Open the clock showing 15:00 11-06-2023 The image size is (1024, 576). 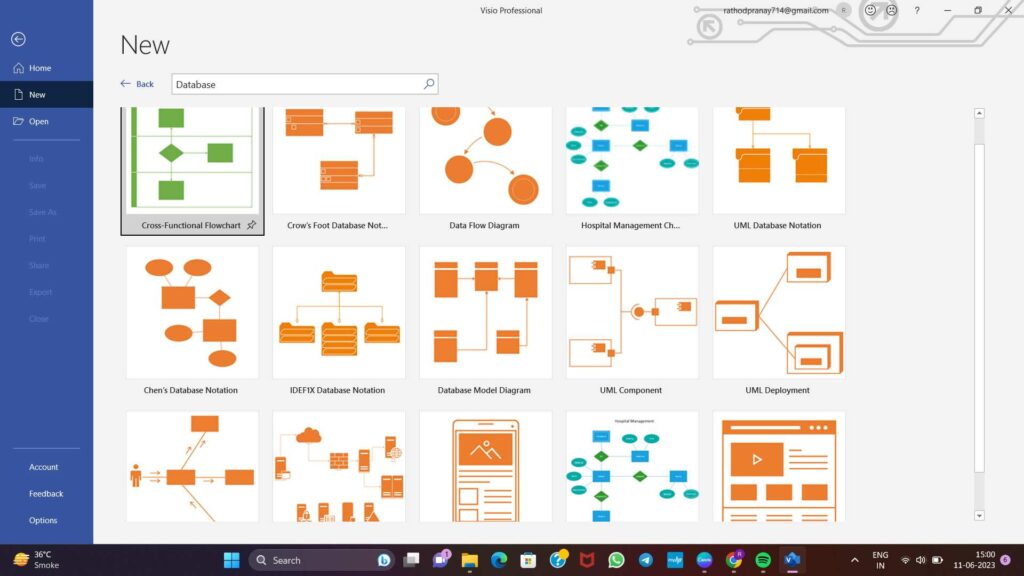tap(974, 560)
